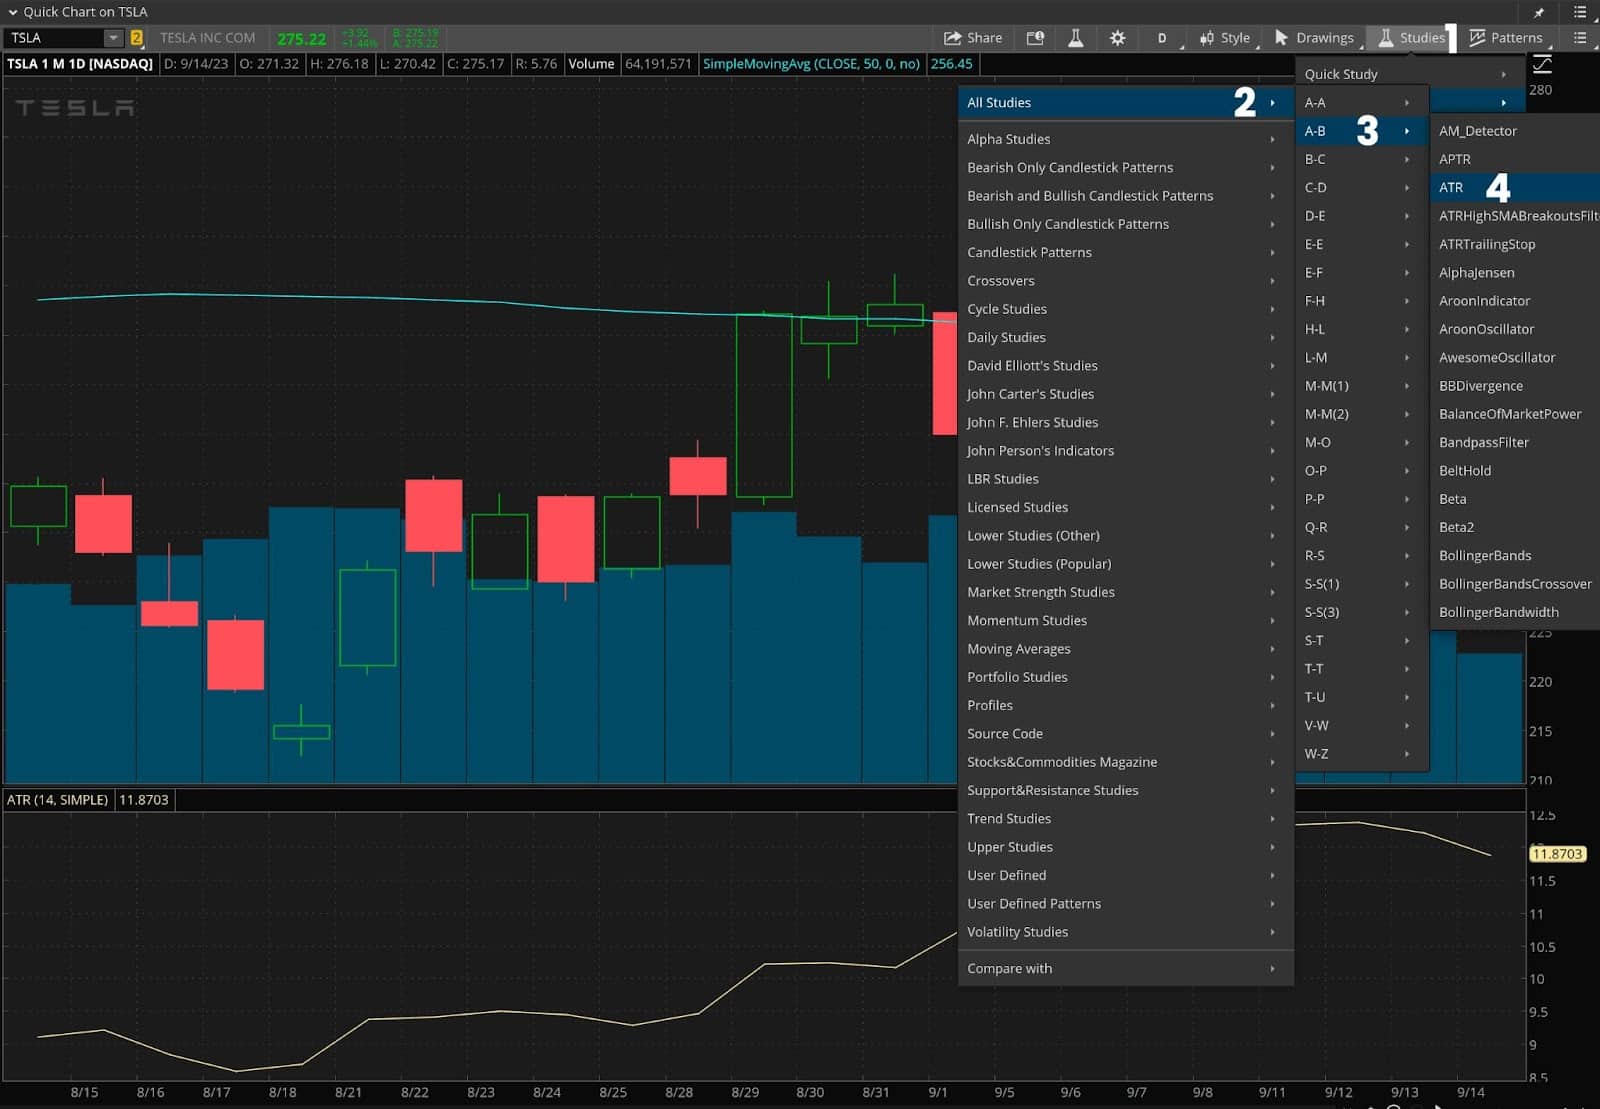
Task: Expand the V-W studies submenu
Action: [x=1362, y=725]
